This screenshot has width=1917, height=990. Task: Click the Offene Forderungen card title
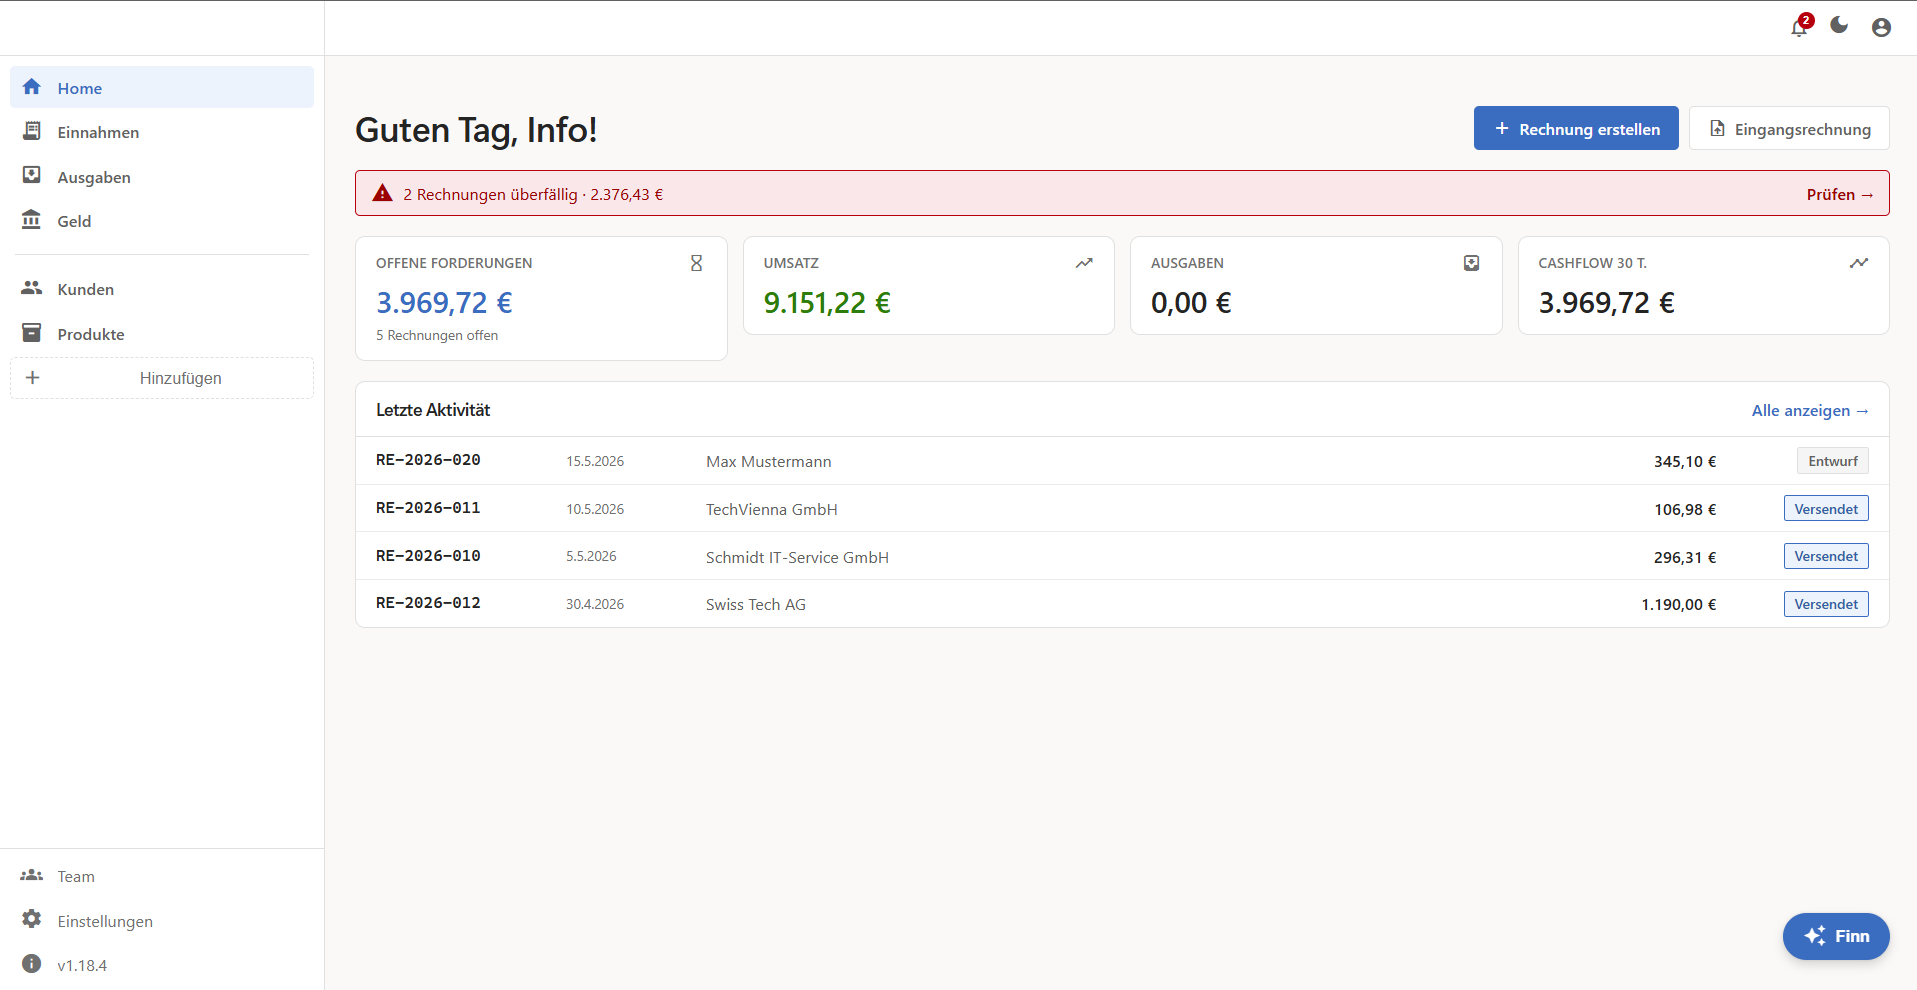tap(454, 263)
